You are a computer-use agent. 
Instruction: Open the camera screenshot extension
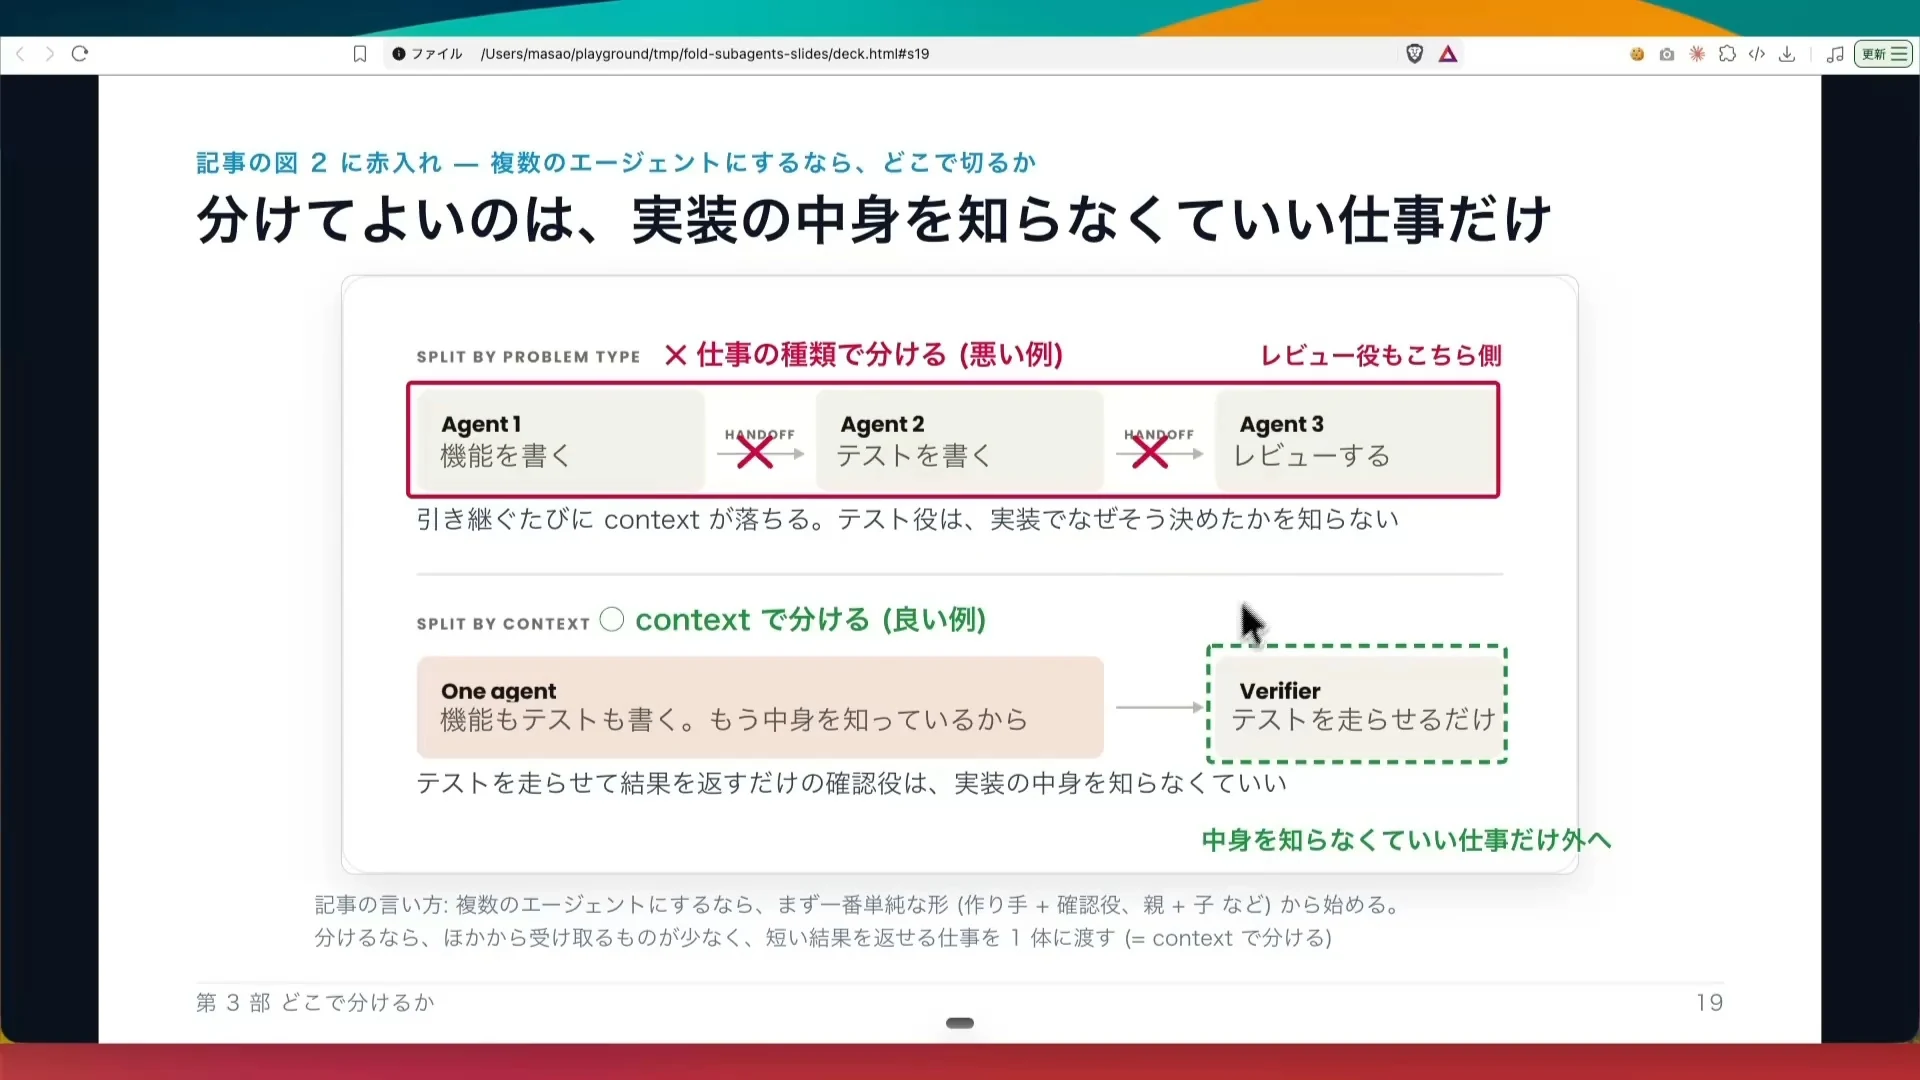pos(1667,54)
